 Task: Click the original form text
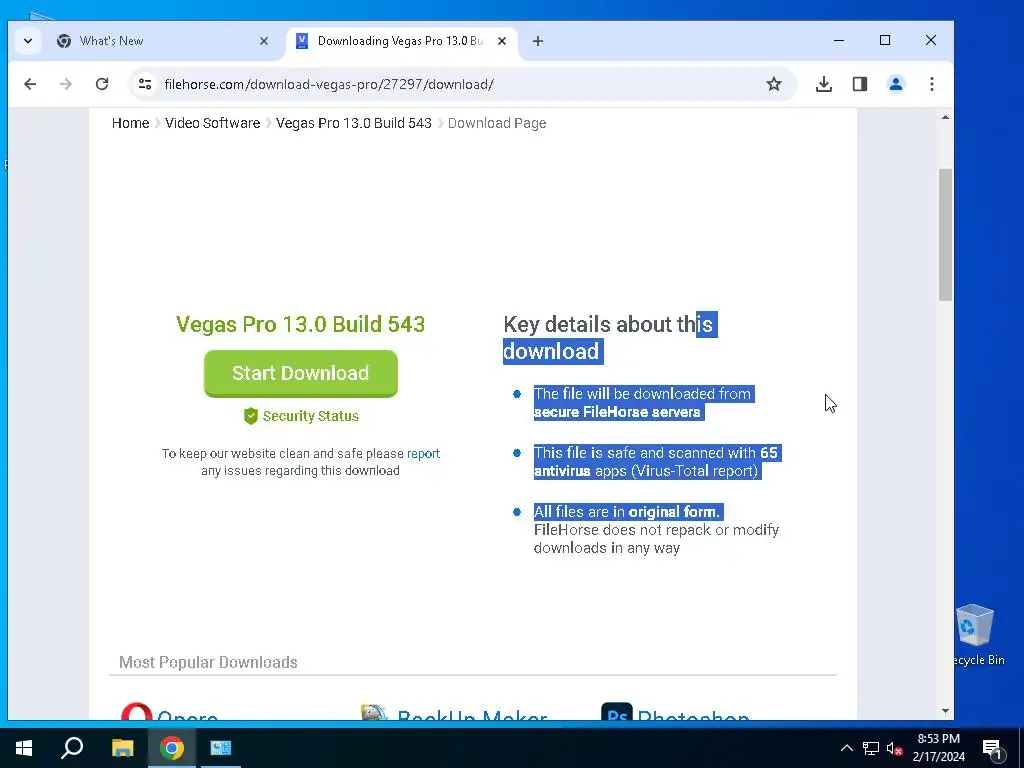(674, 512)
